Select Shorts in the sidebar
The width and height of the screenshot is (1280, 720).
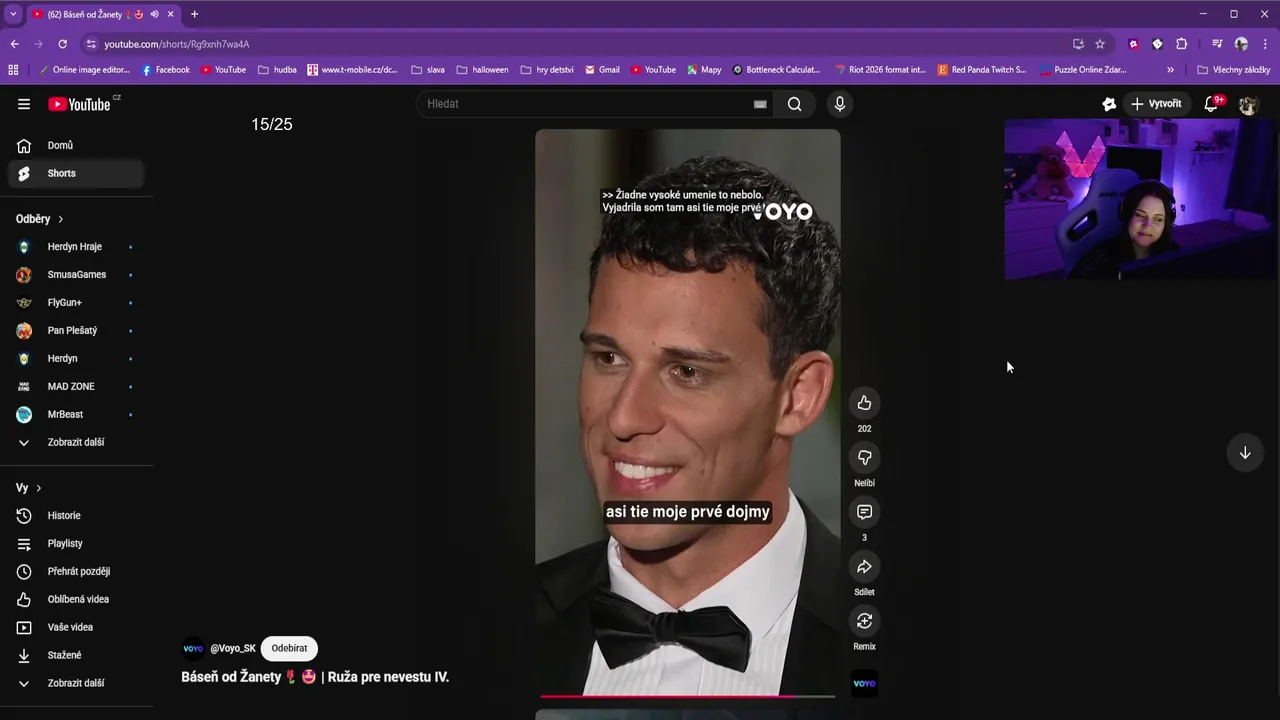76,173
